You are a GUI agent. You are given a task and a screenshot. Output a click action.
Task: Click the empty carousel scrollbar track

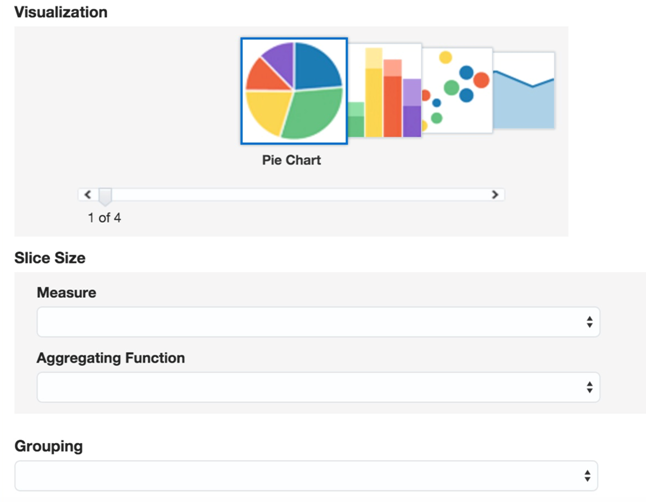tap(300, 195)
